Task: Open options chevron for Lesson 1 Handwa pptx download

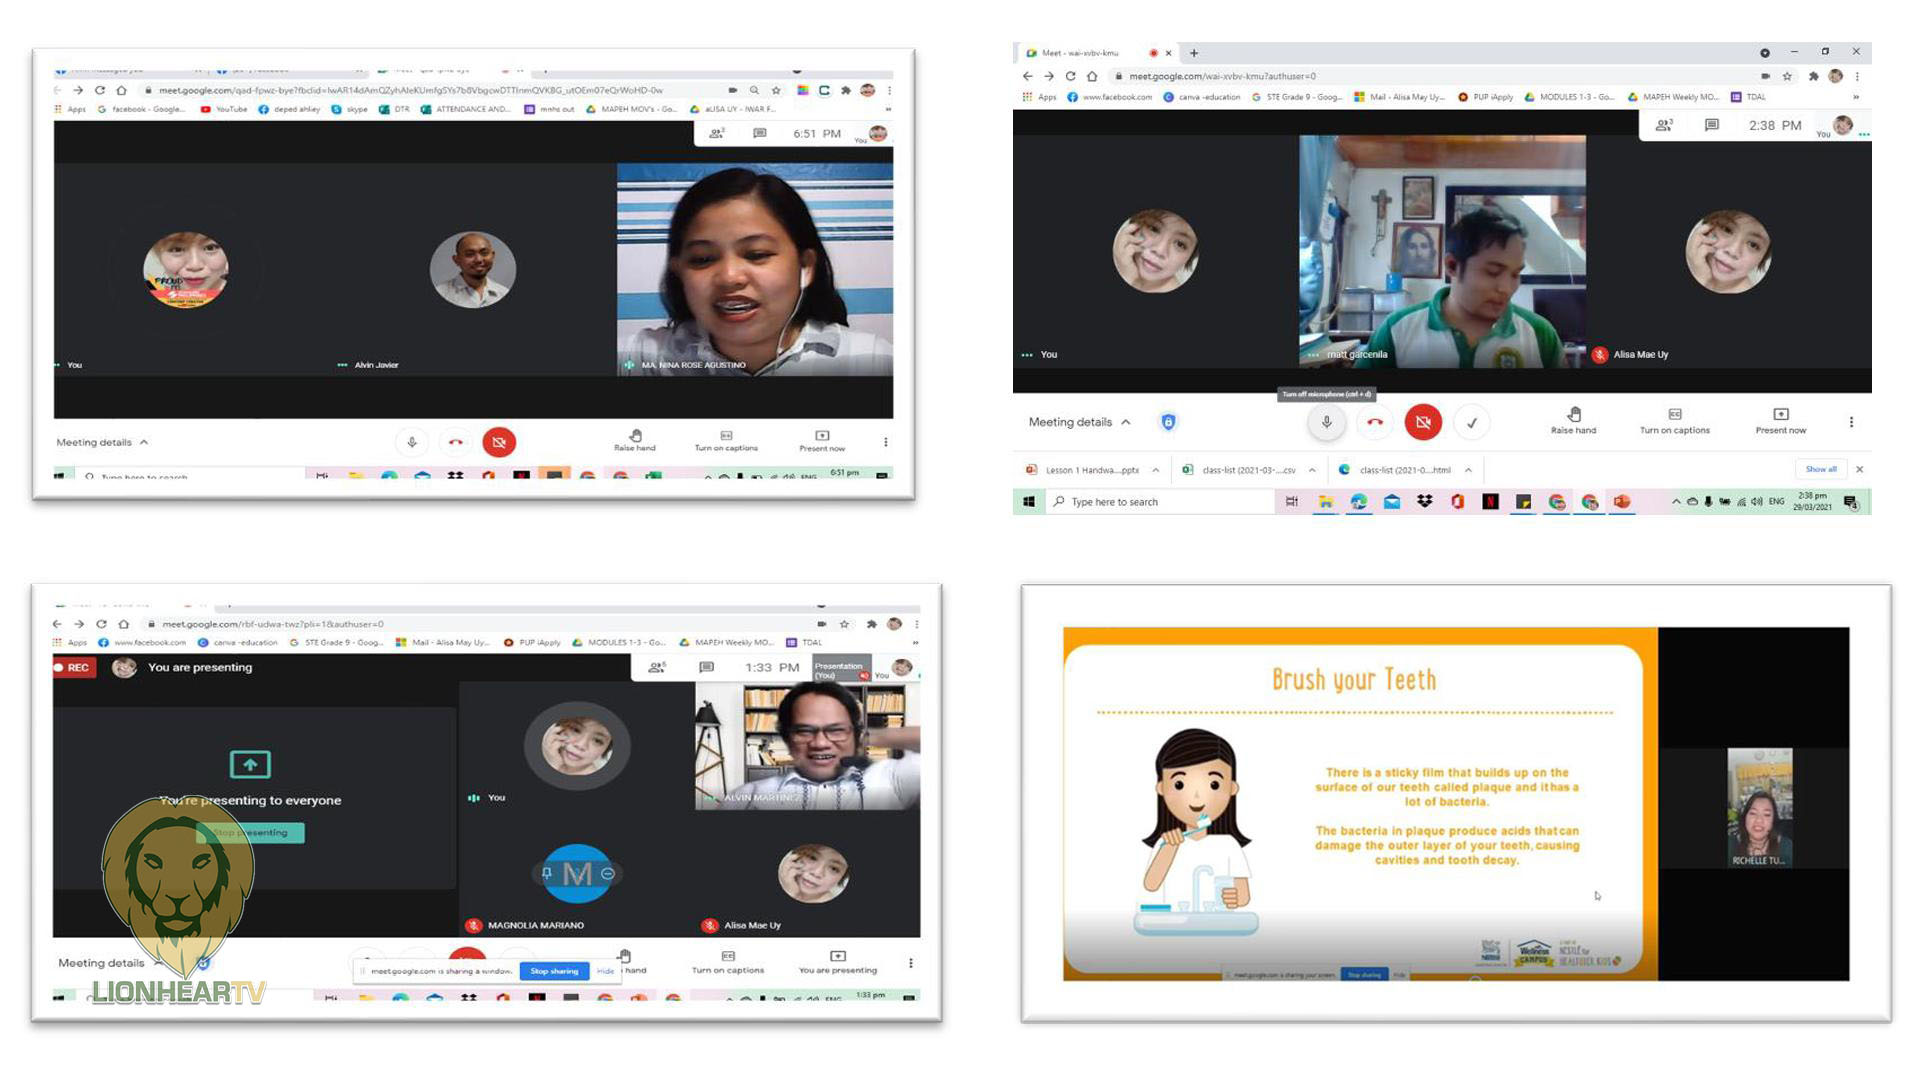Action: pos(1156,470)
